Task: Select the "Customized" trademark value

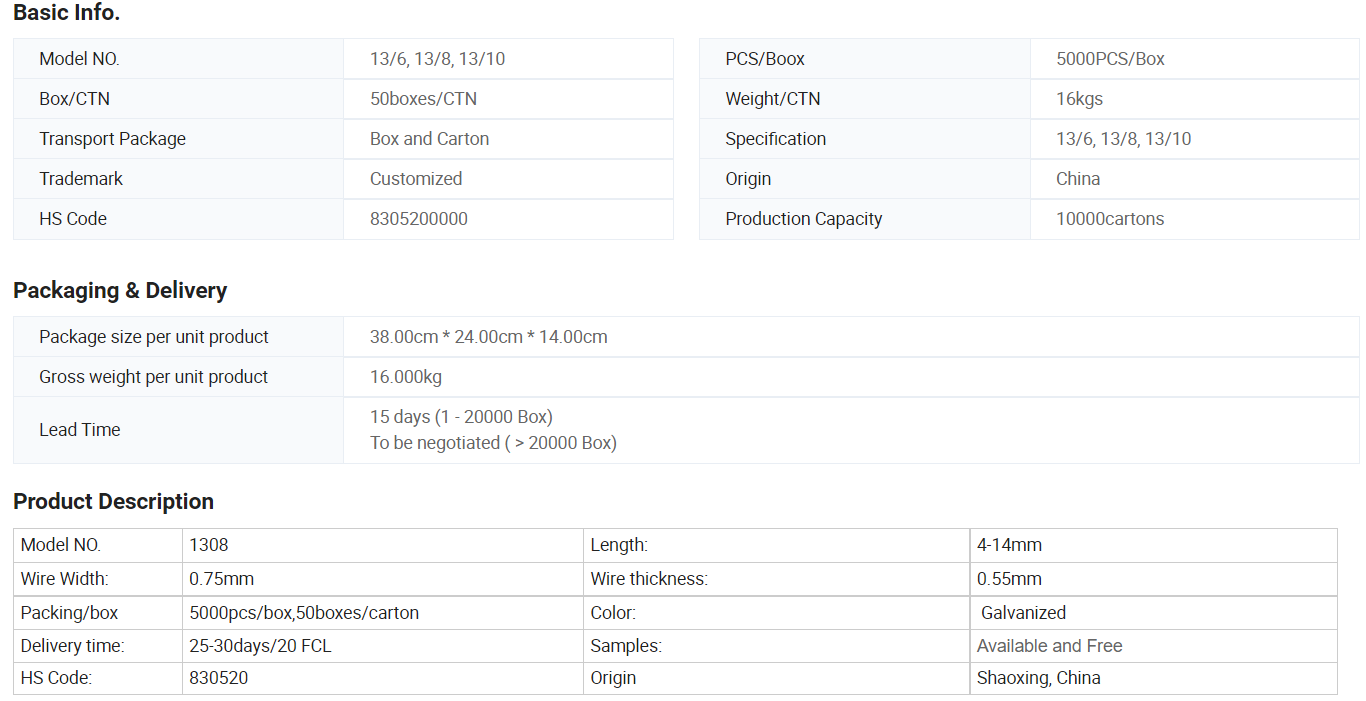Action: pyautogui.click(x=416, y=179)
